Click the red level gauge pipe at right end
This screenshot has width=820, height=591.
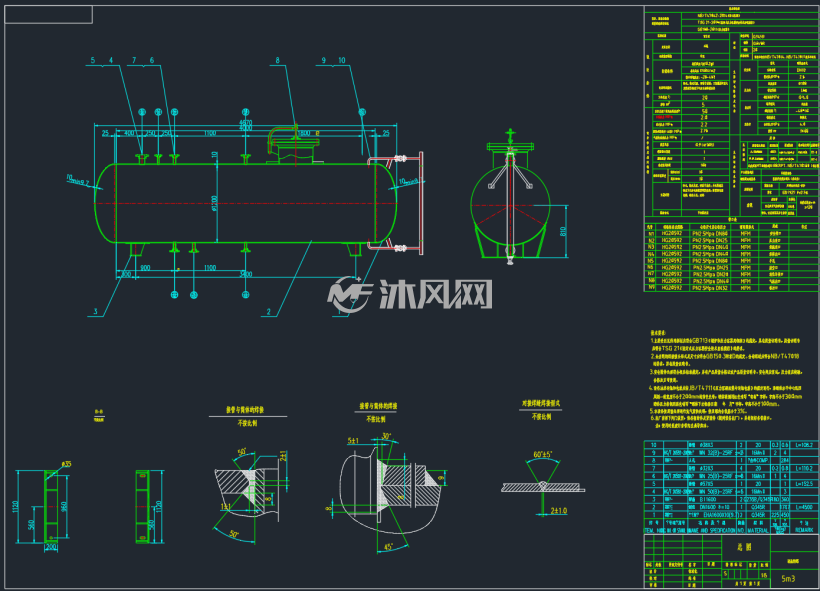[x=396, y=202]
